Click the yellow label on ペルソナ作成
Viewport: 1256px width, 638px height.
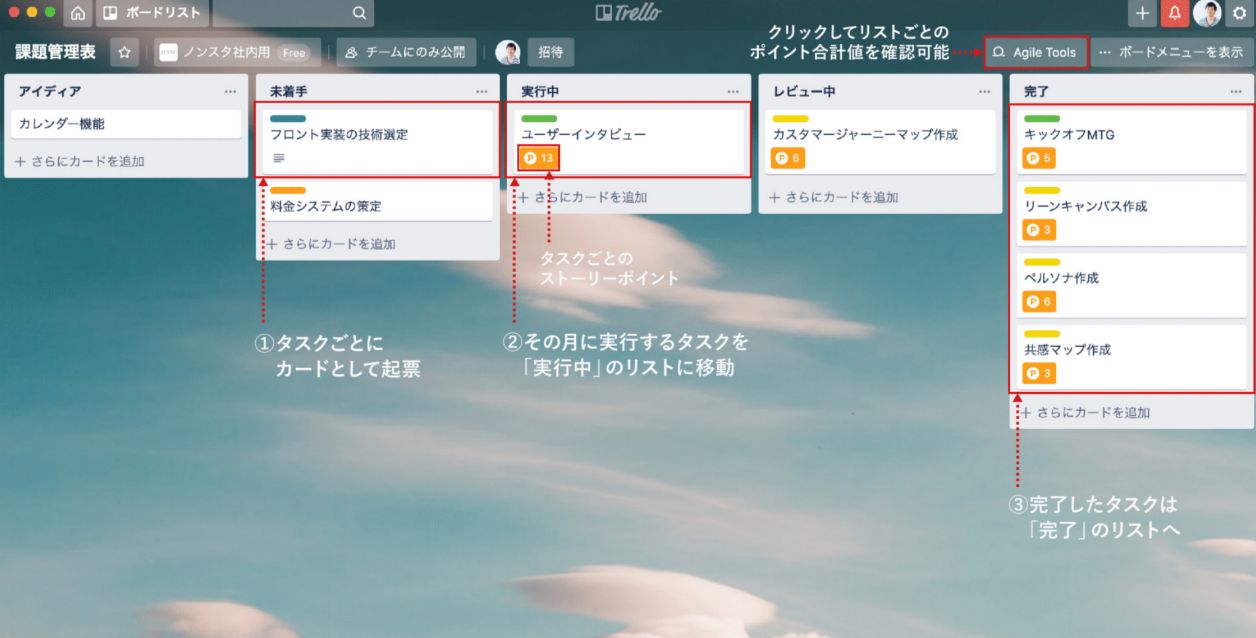[x=1042, y=262]
